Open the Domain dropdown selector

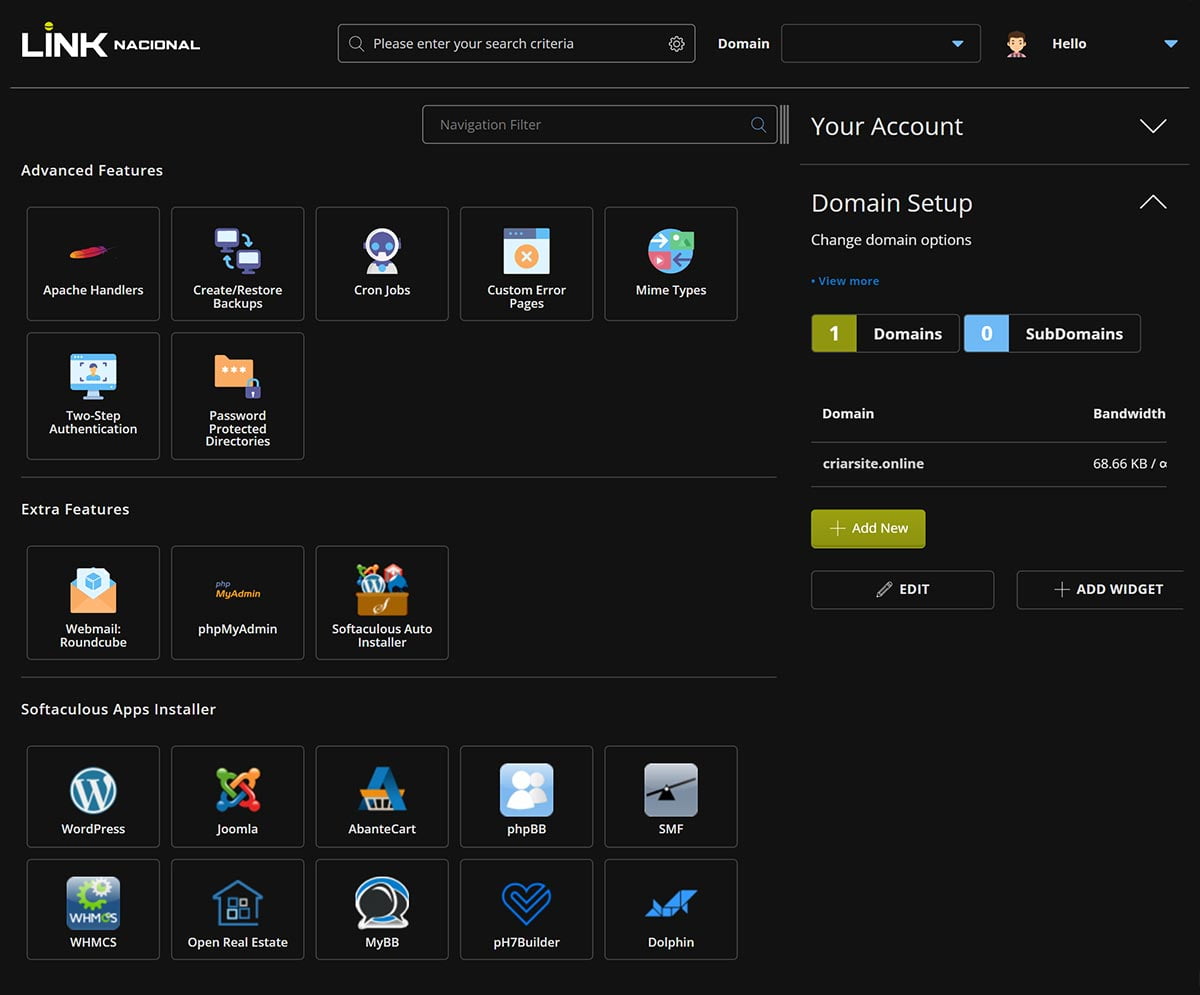880,44
